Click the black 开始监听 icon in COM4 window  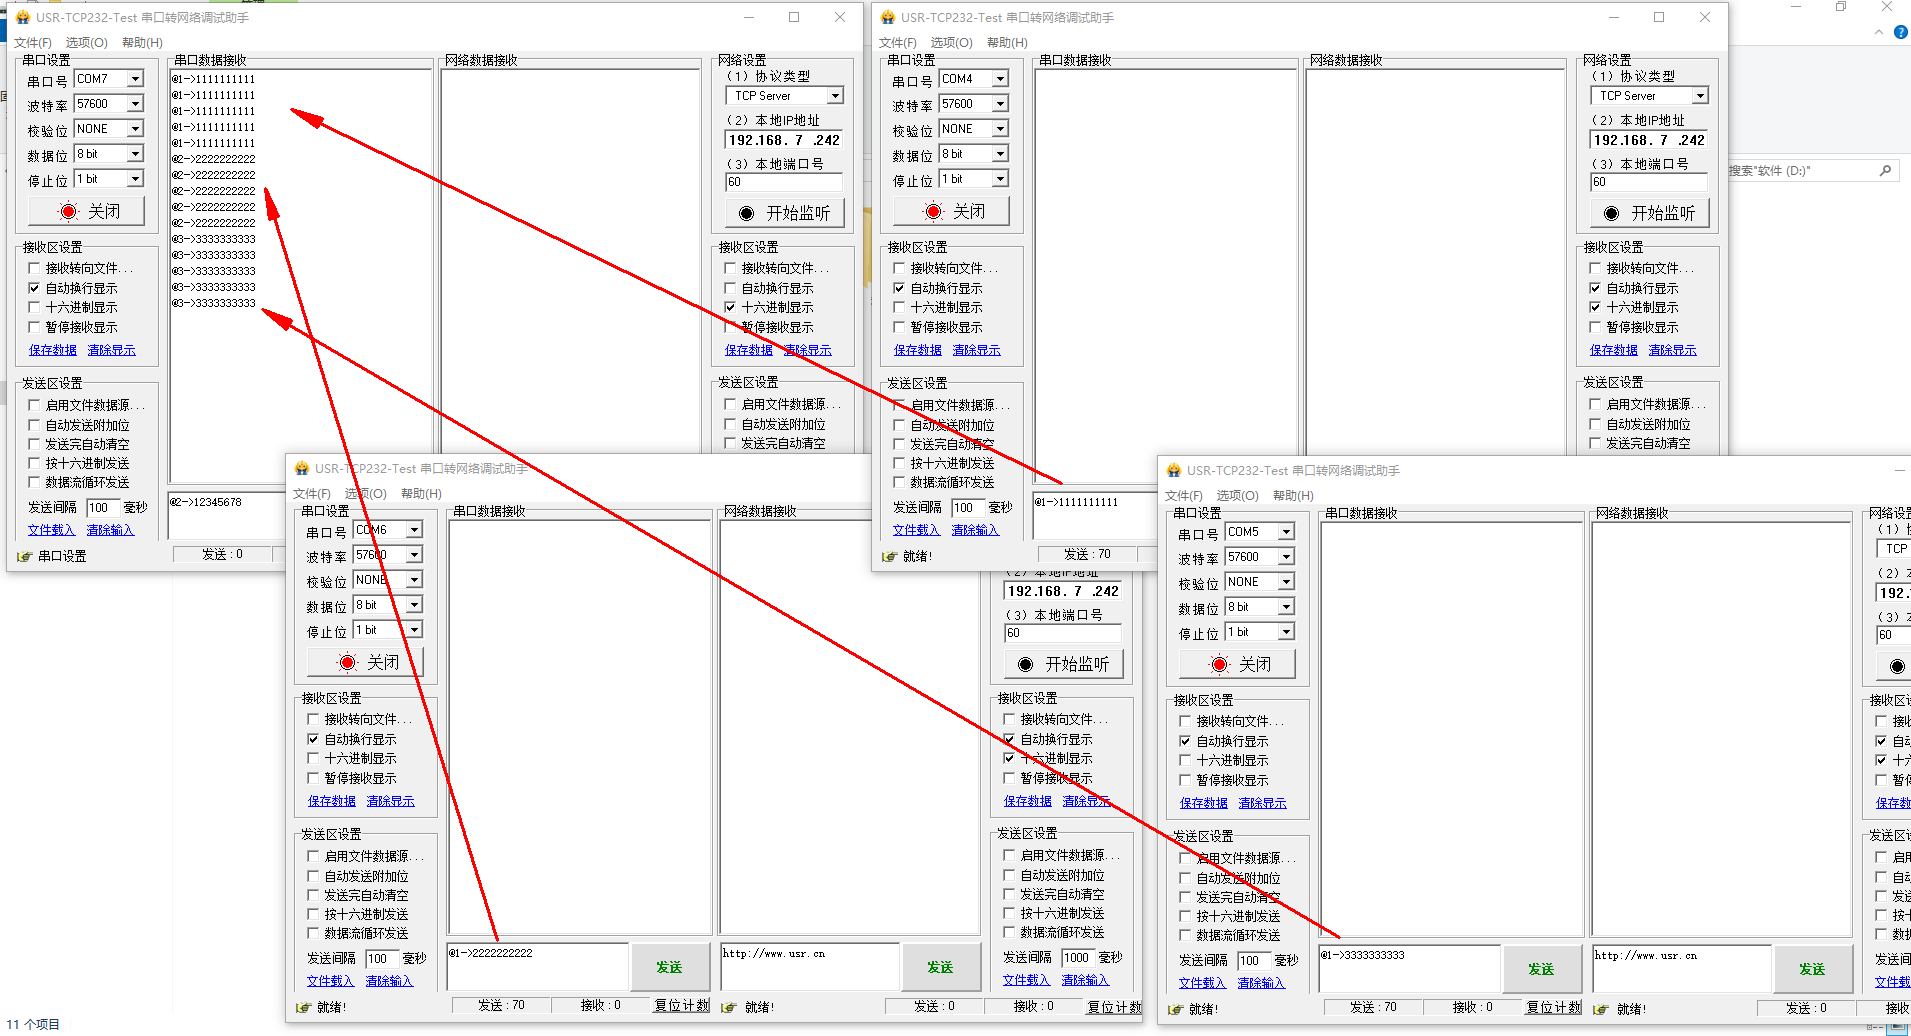pyautogui.click(x=1611, y=213)
